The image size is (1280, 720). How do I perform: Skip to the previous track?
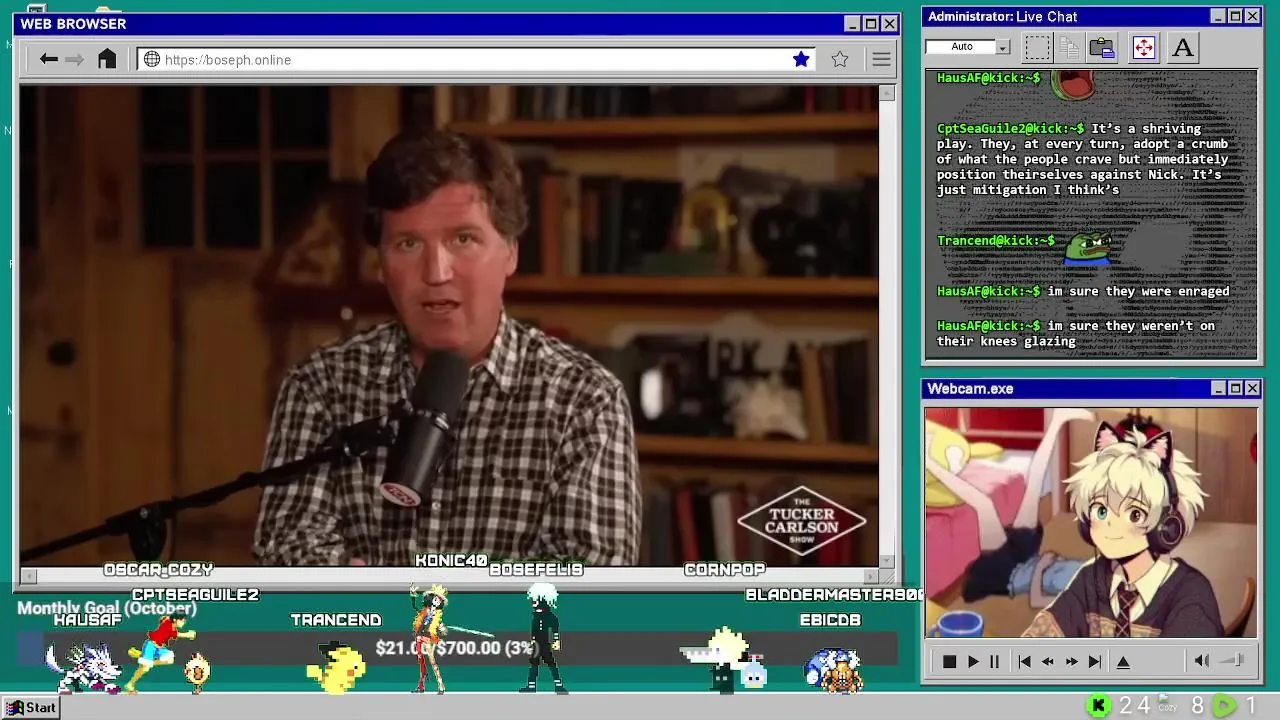tap(1024, 662)
